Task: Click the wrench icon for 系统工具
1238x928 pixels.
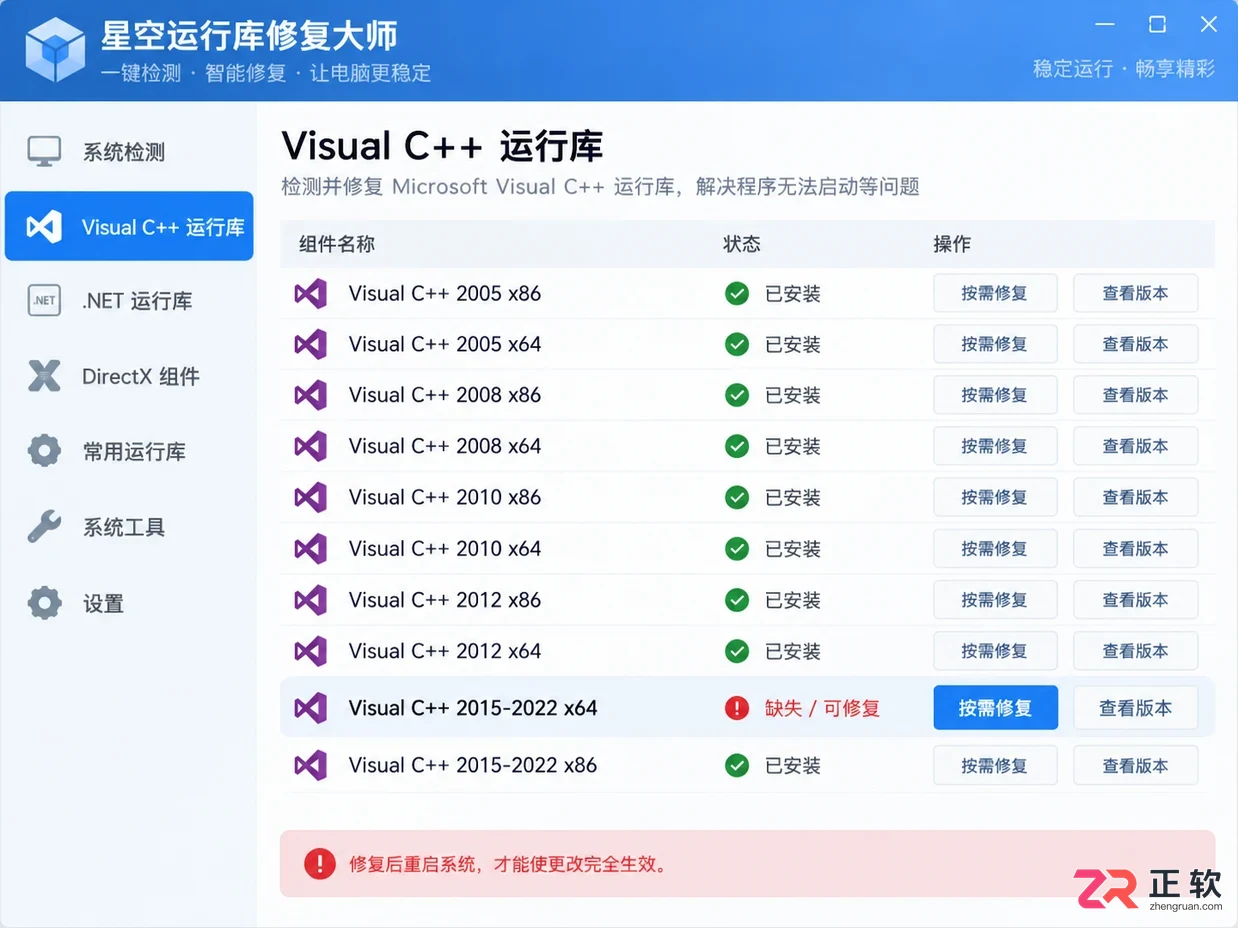Action: coord(44,527)
